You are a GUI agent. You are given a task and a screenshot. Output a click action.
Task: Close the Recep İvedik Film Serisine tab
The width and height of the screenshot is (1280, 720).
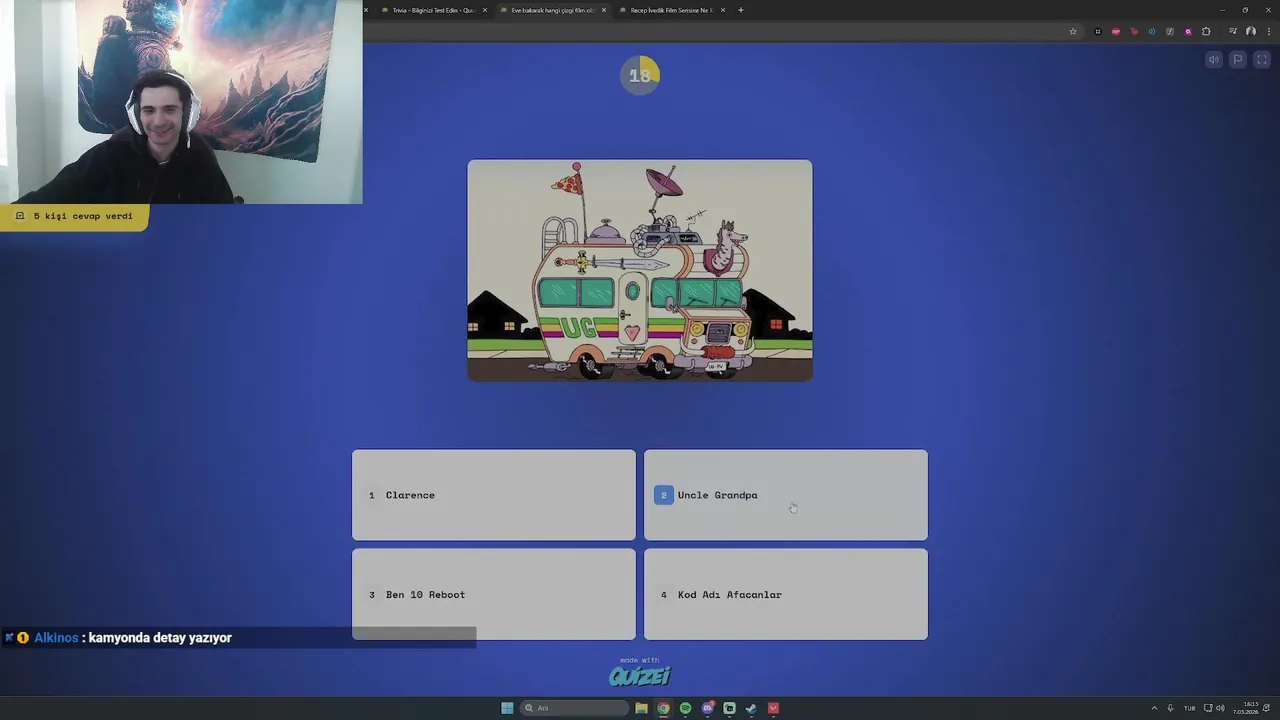[723, 10]
